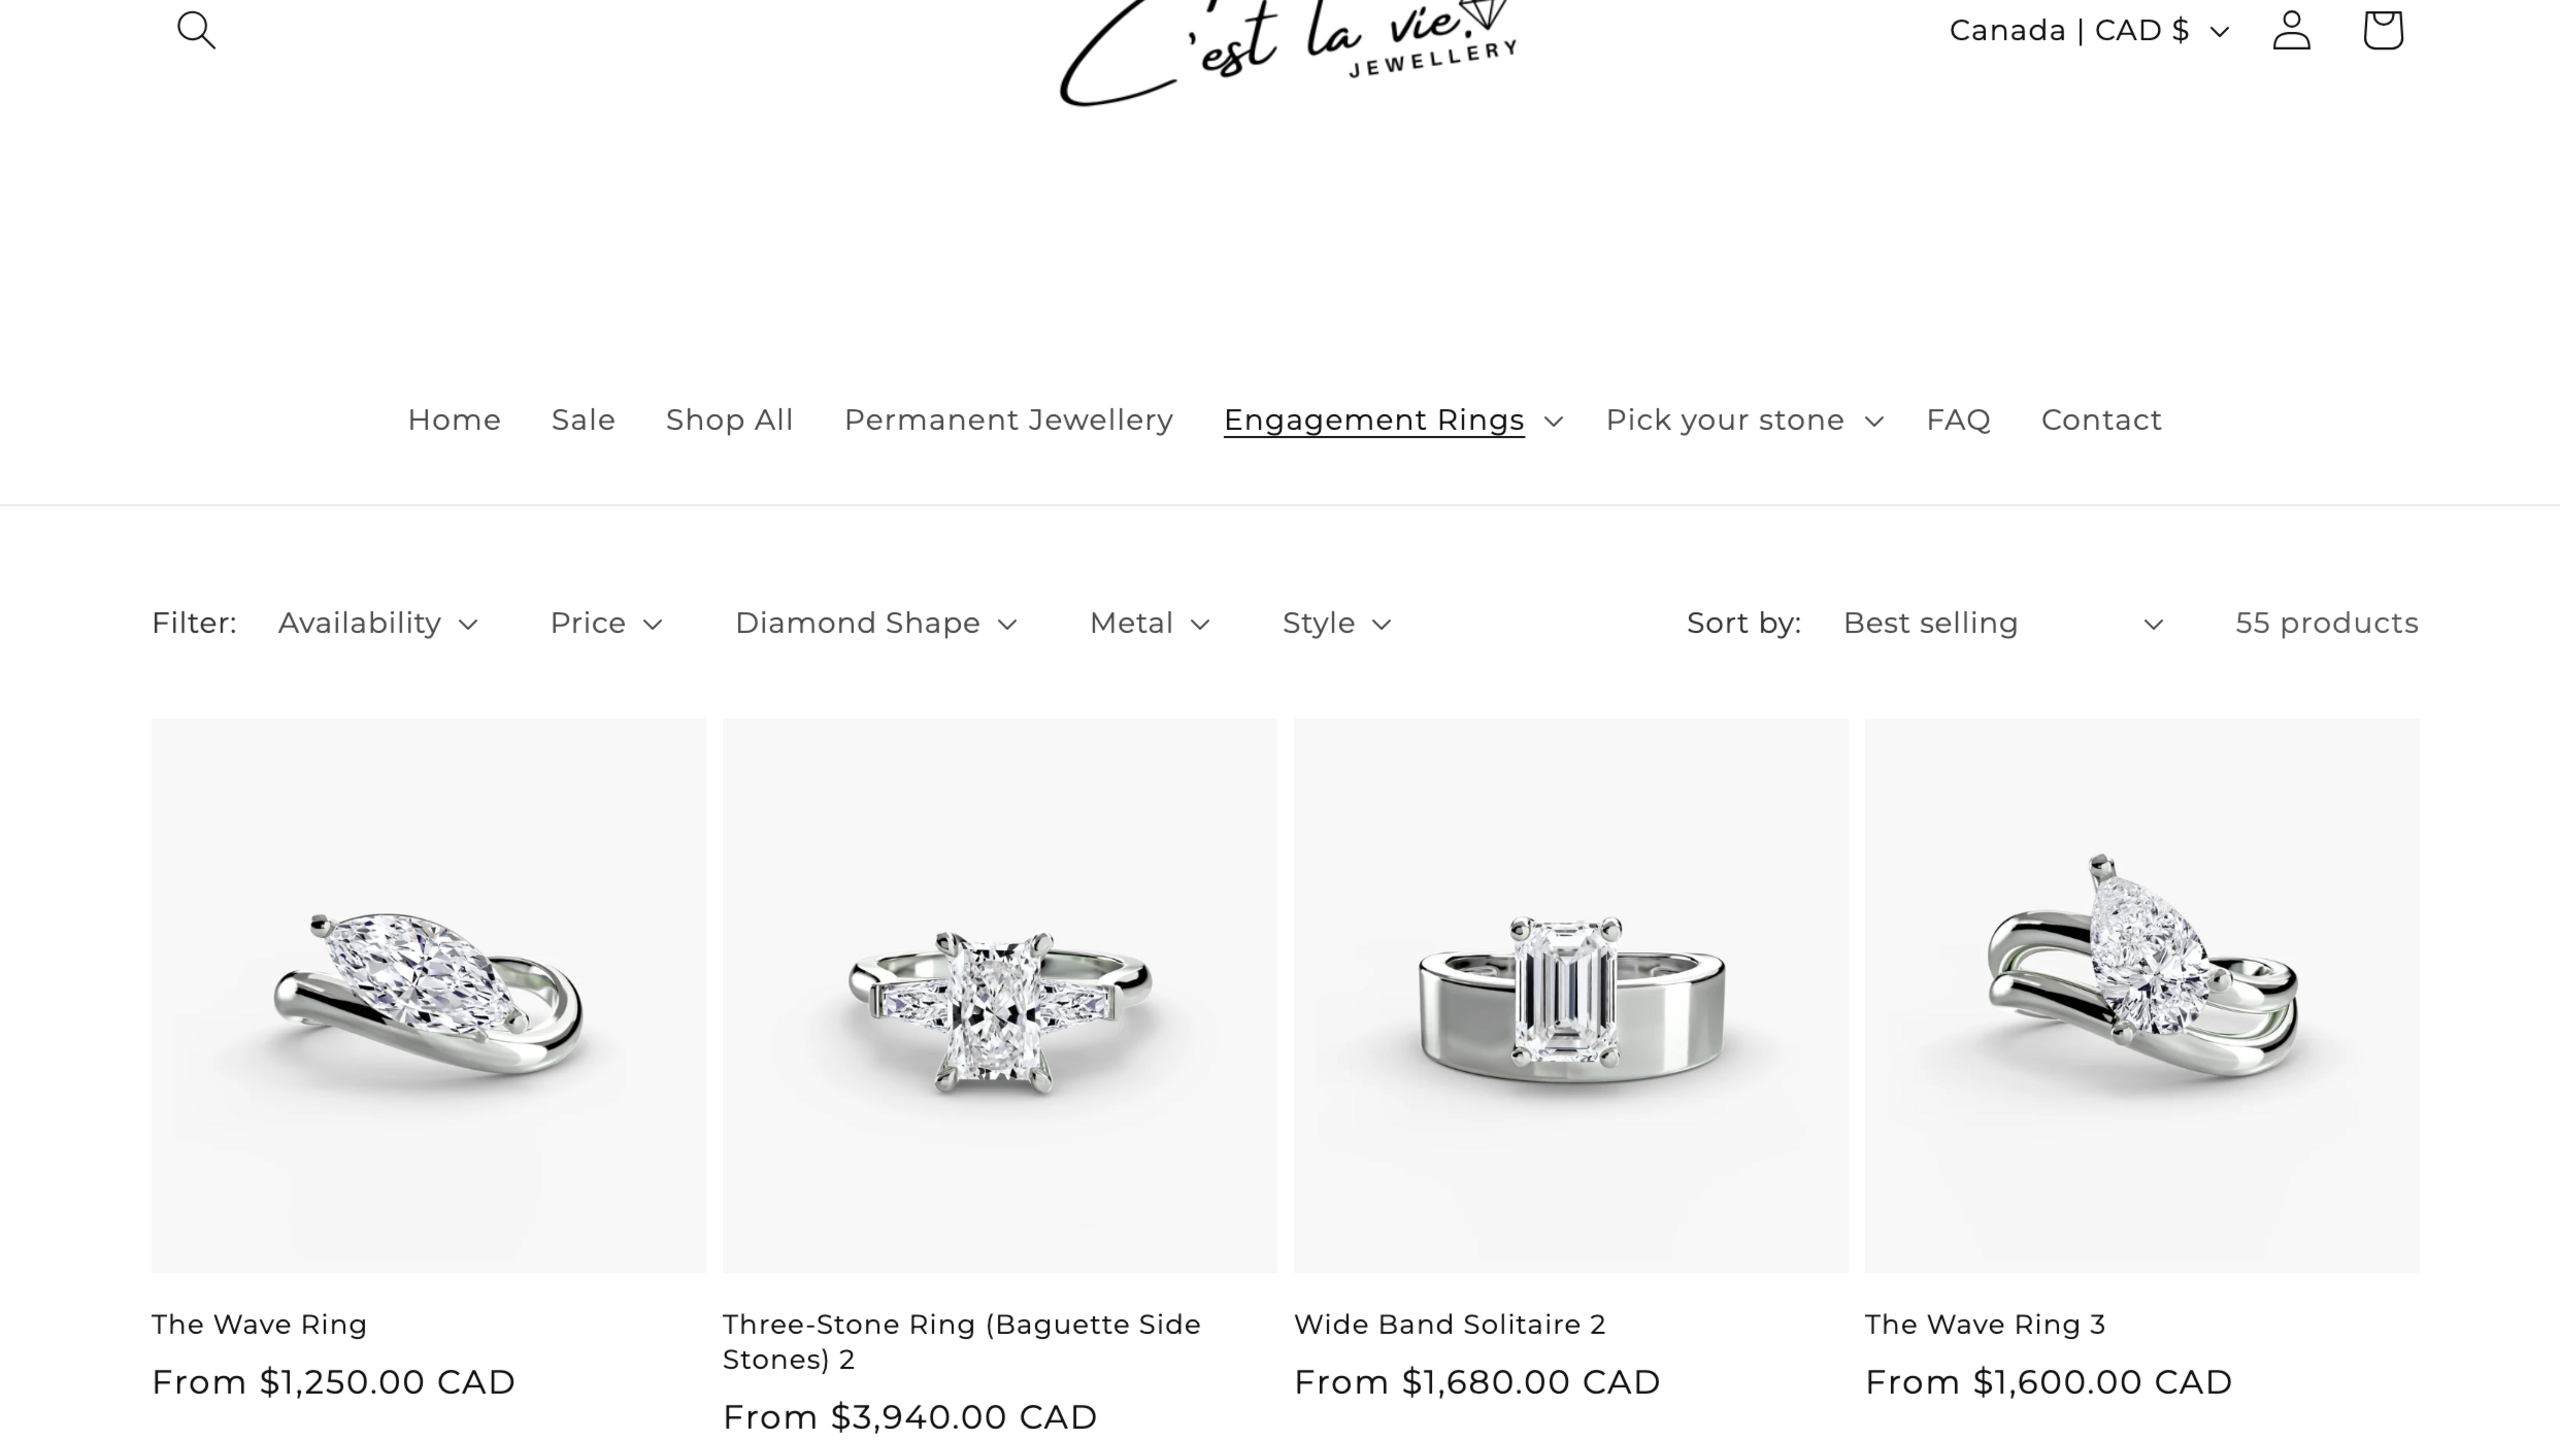The image size is (2560, 1440).
Task: Open the Sale menu item
Action: pos(583,420)
